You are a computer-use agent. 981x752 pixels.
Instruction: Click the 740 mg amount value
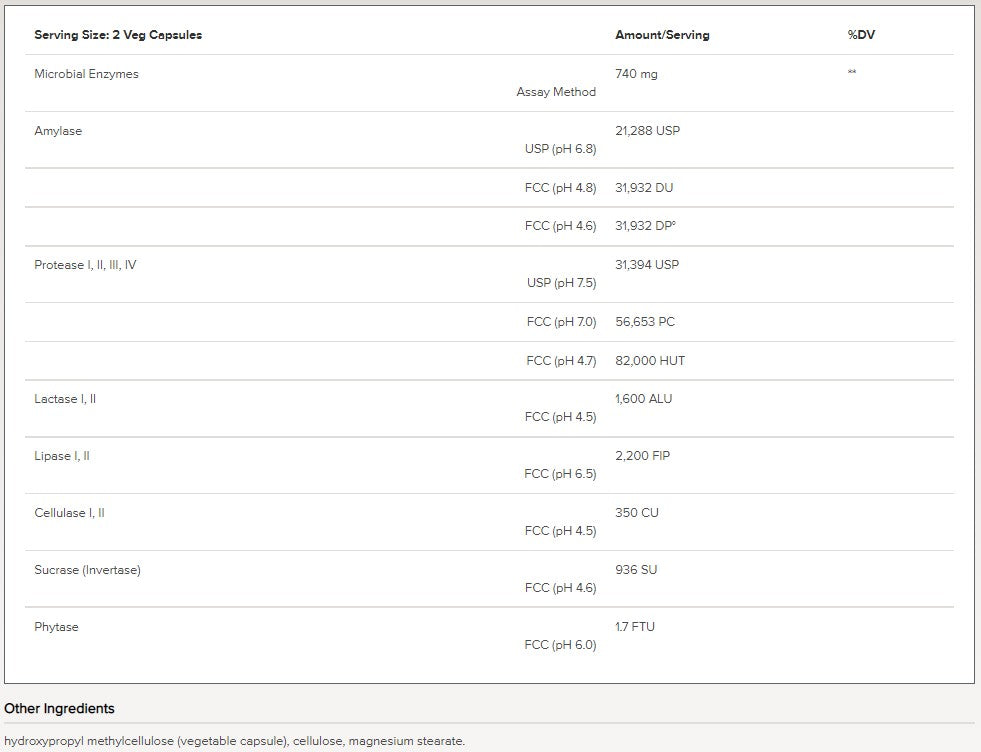(x=636, y=74)
